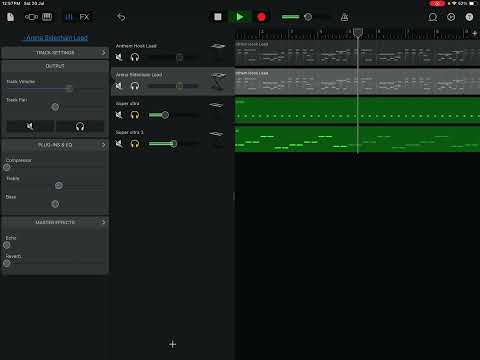The height and width of the screenshot is (360, 480).
Task: Mute the Super ultra 1 track
Action: pos(119,144)
